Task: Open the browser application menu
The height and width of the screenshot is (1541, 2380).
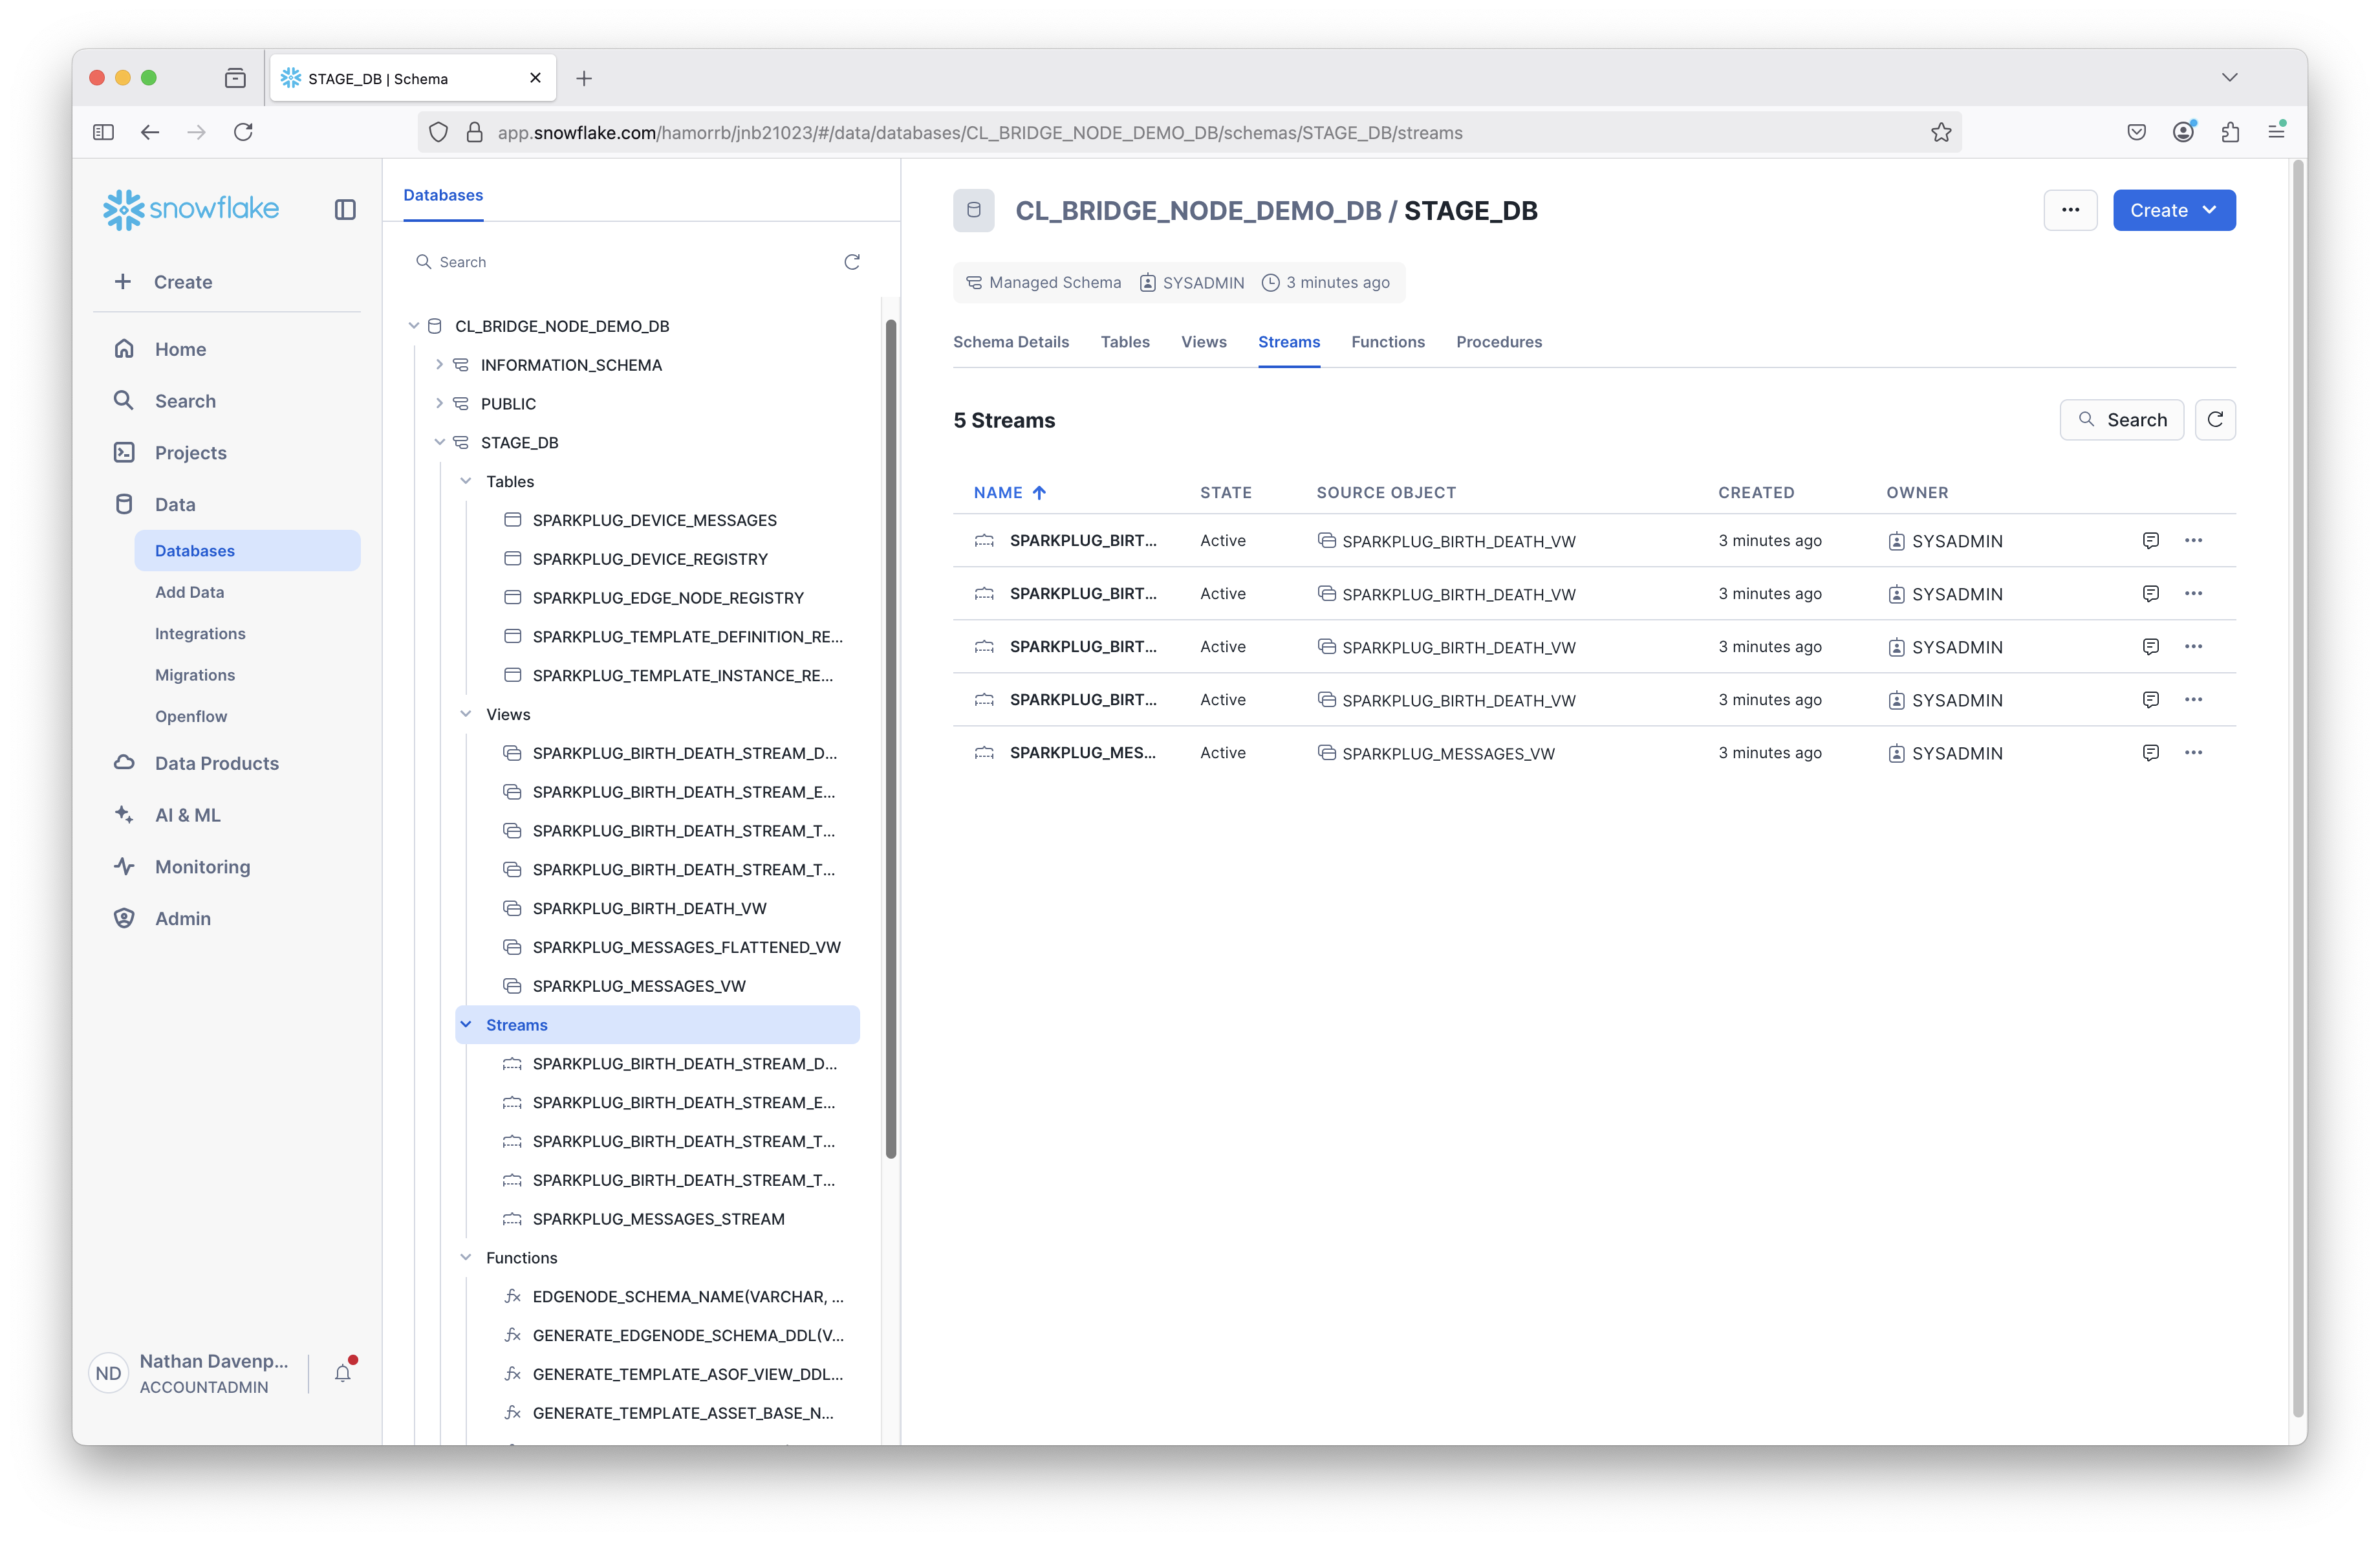Action: tap(2277, 132)
